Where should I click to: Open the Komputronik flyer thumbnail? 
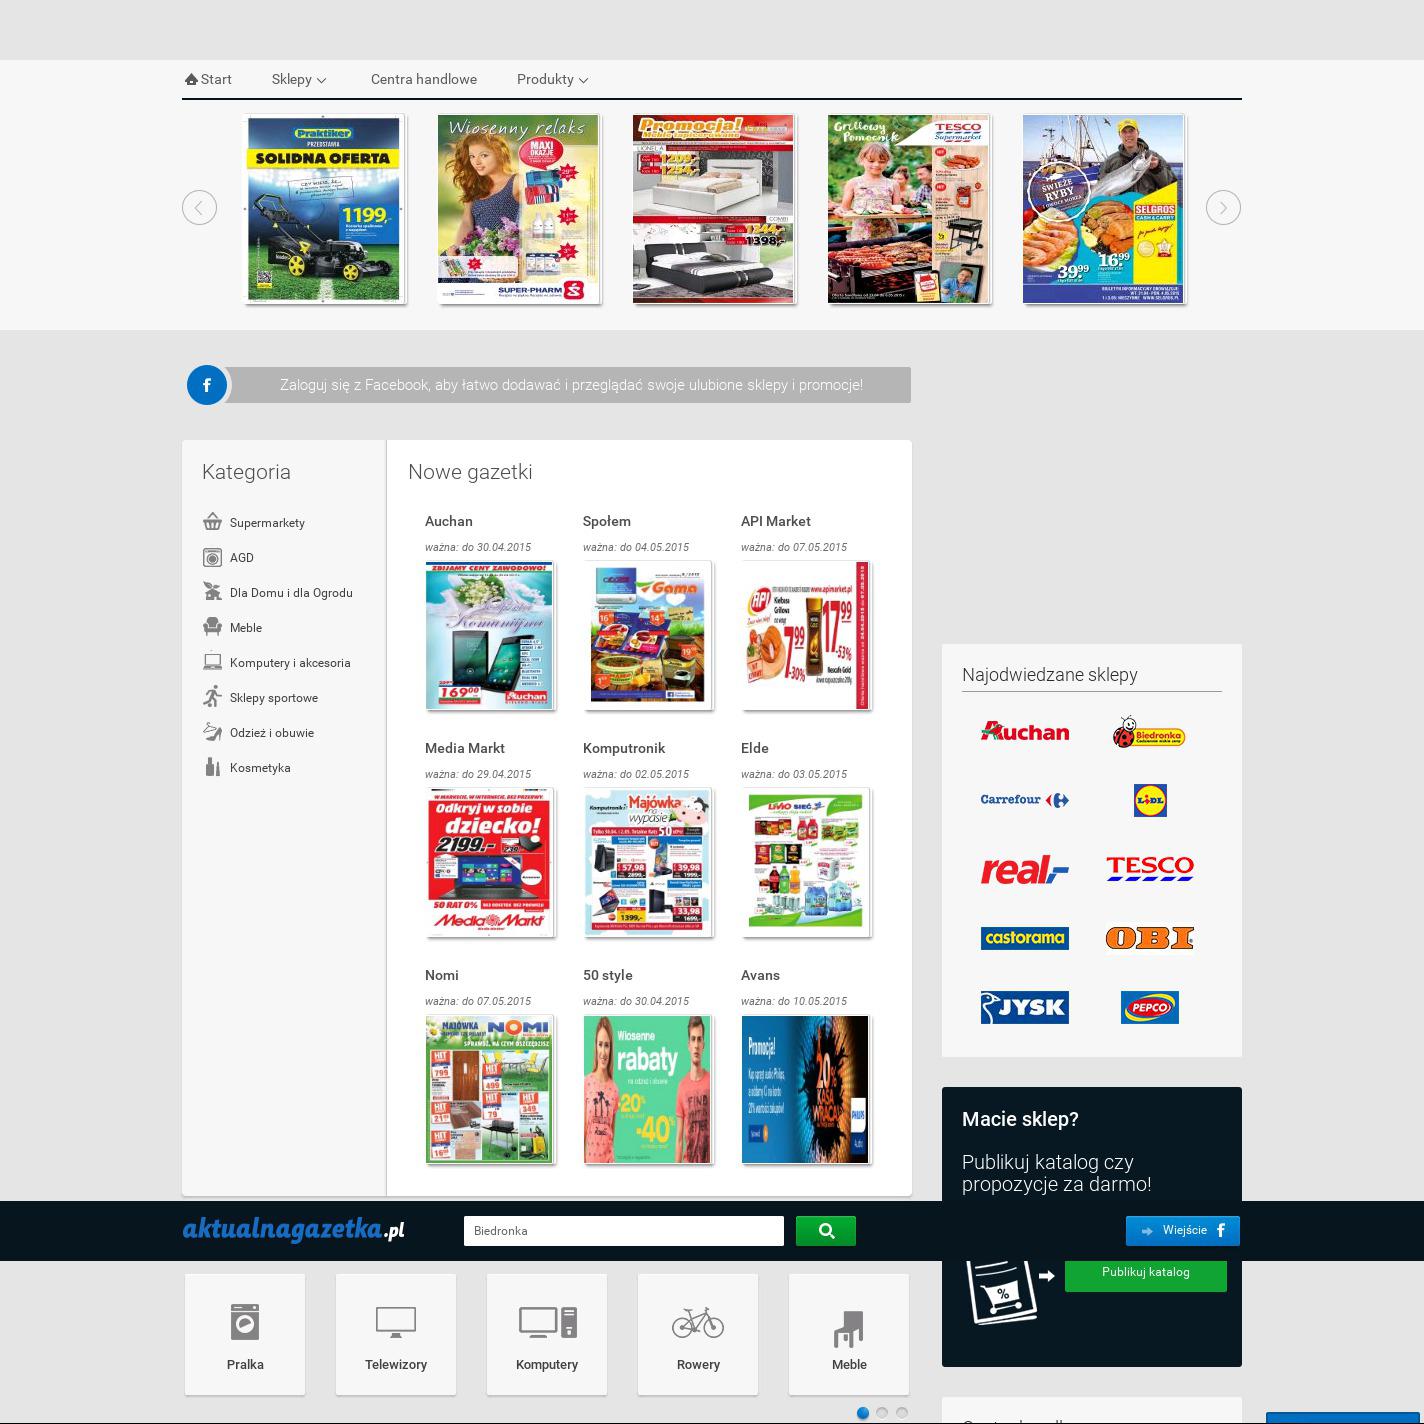click(648, 863)
